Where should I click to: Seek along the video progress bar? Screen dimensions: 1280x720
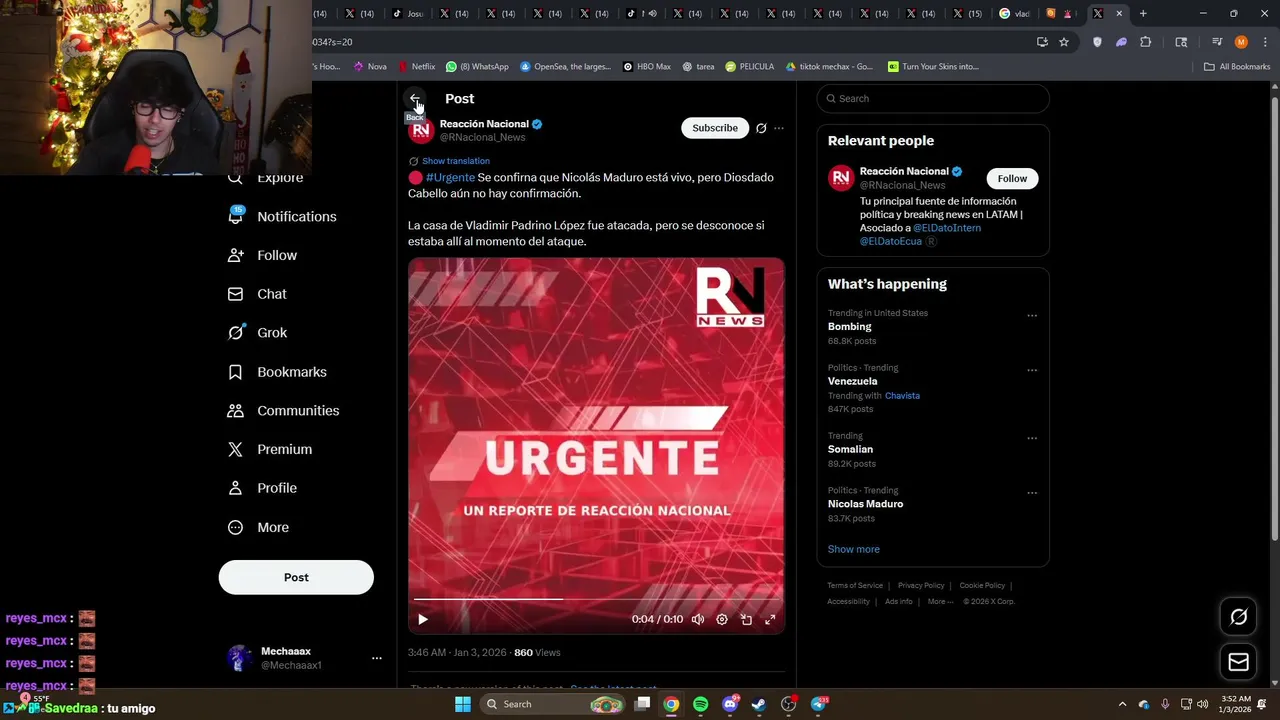[596, 599]
